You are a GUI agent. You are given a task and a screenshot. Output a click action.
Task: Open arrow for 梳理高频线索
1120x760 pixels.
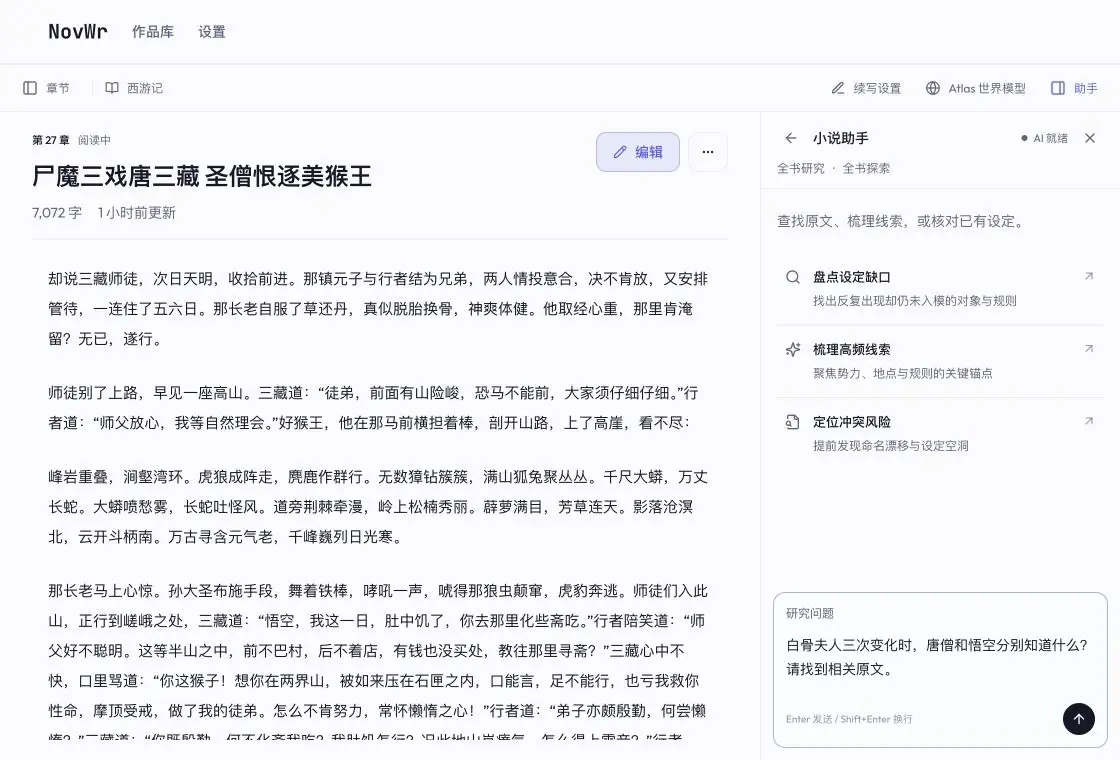click(x=1089, y=349)
